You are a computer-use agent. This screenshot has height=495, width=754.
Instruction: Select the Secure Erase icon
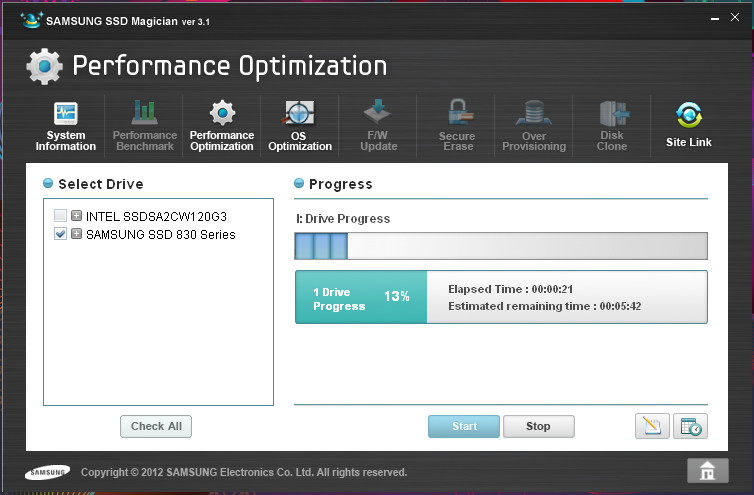point(457,125)
